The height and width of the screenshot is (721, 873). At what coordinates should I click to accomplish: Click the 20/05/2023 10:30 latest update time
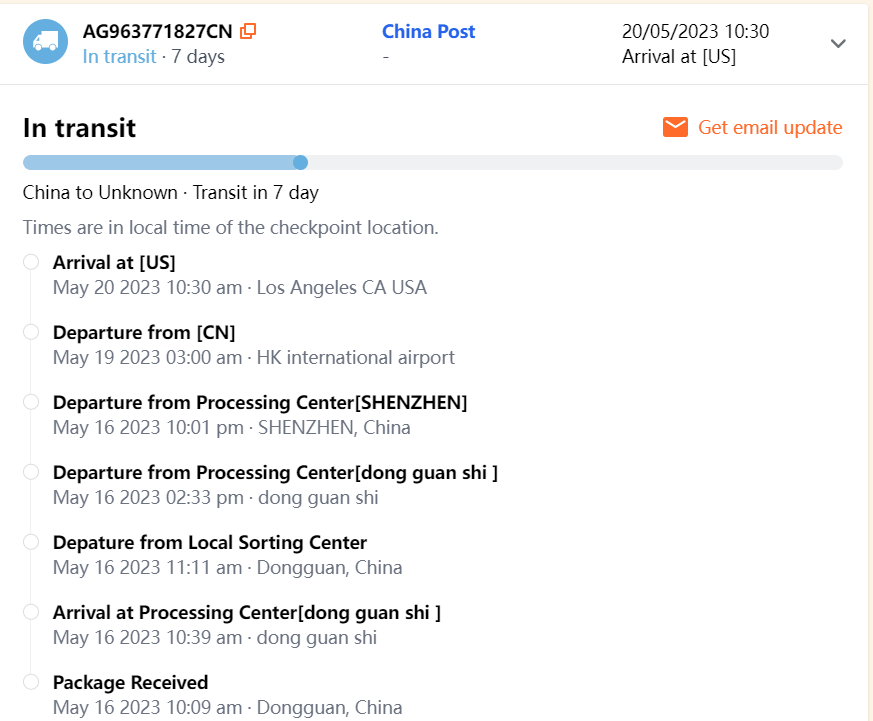tap(695, 31)
